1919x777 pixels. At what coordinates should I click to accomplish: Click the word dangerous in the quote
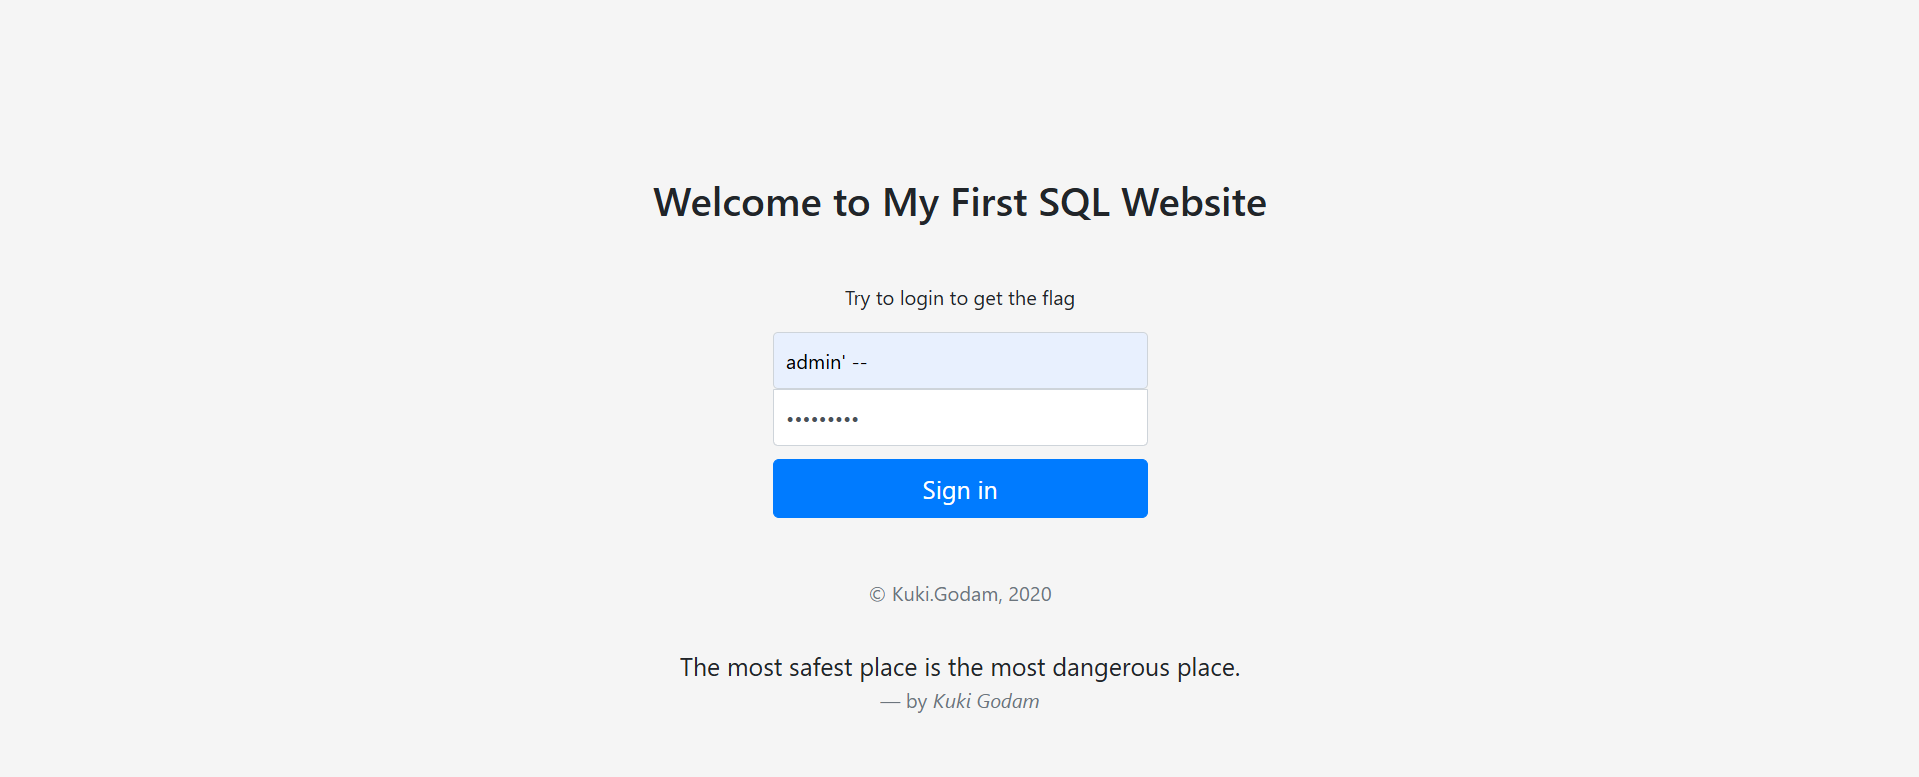(x=1111, y=667)
